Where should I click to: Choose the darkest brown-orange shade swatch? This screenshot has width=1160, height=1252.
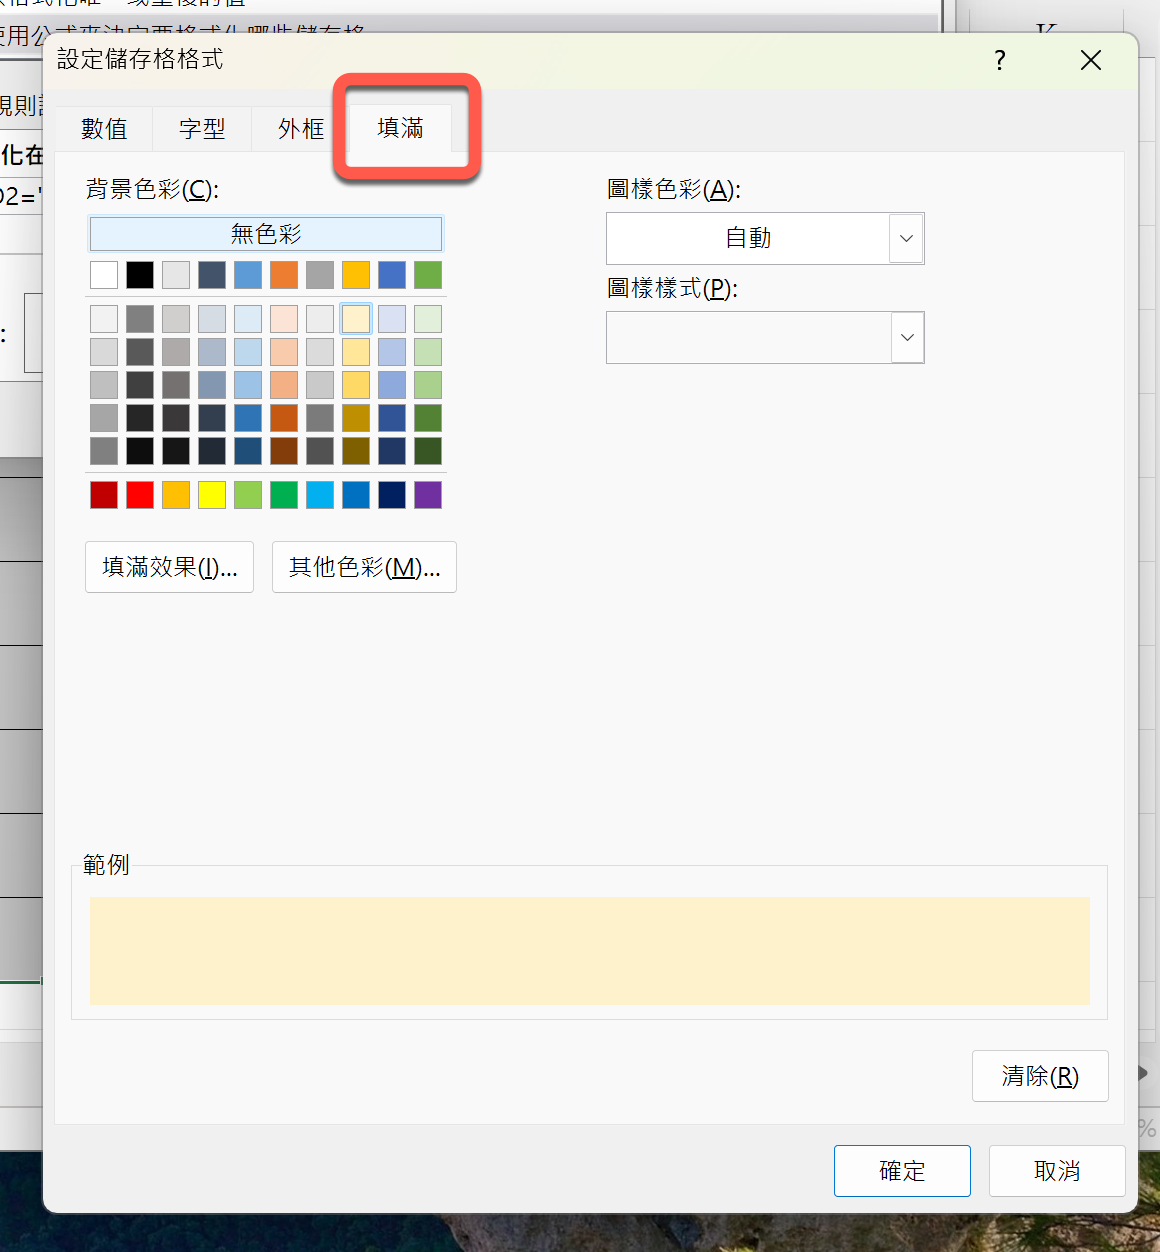(x=284, y=451)
